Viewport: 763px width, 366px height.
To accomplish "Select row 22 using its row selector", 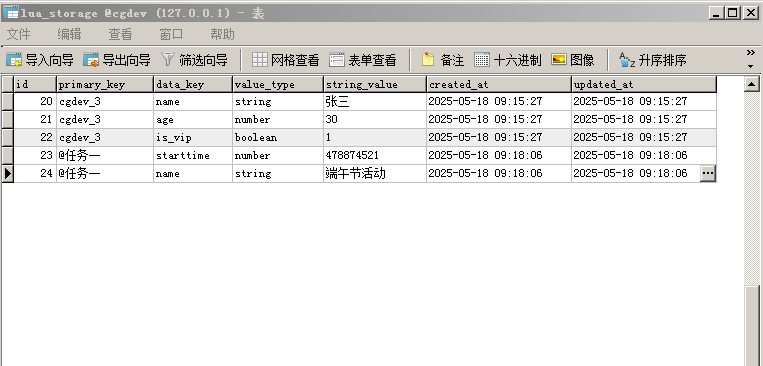I will point(7,137).
